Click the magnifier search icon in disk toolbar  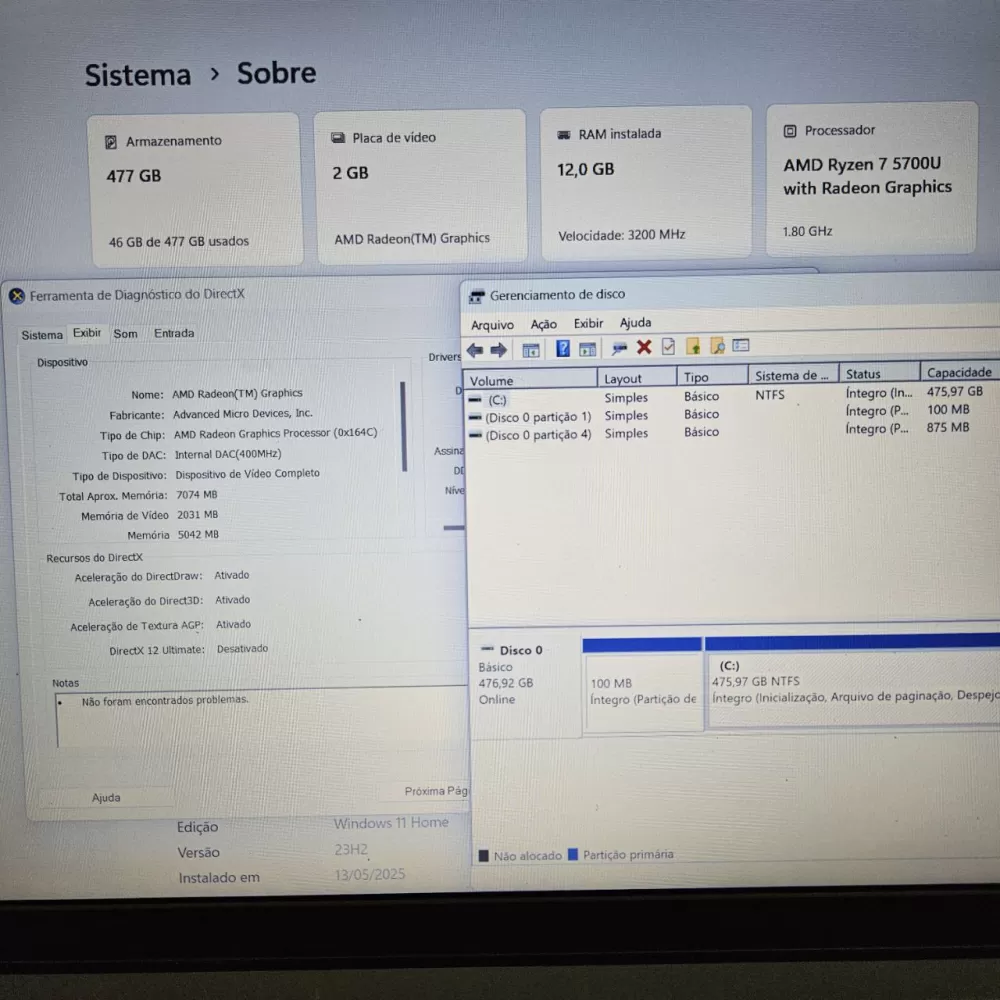717,346
